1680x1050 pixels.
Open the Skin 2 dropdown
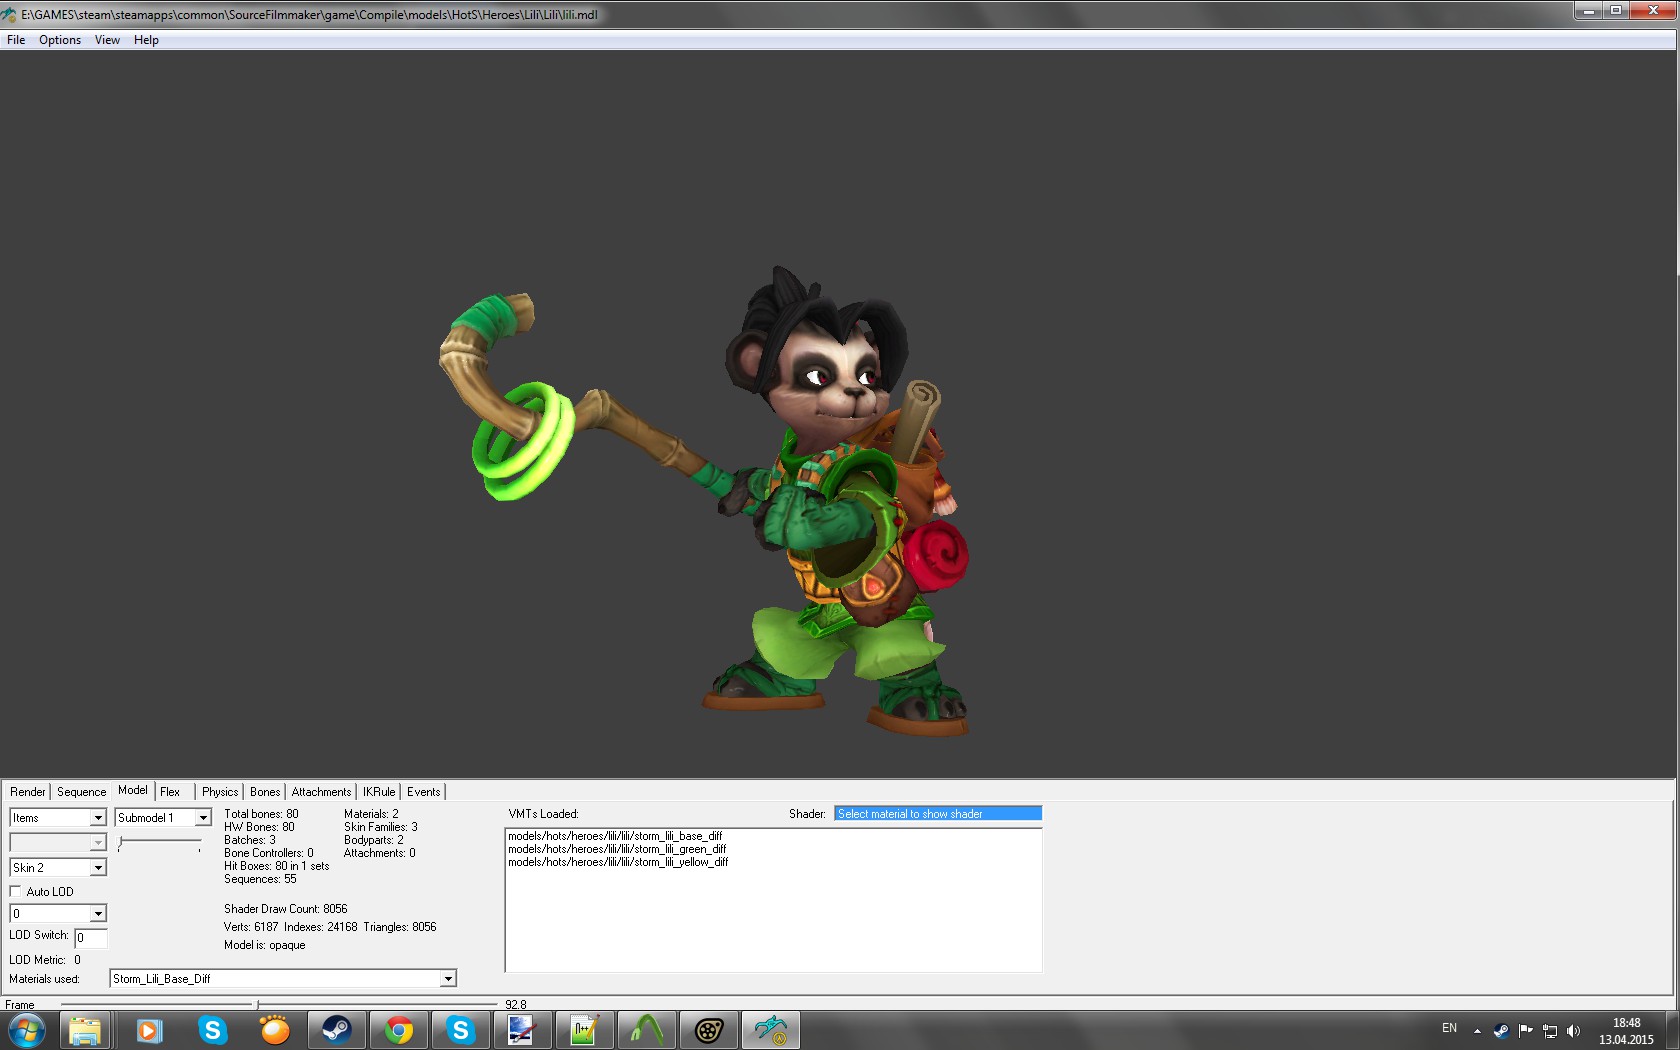58,867
